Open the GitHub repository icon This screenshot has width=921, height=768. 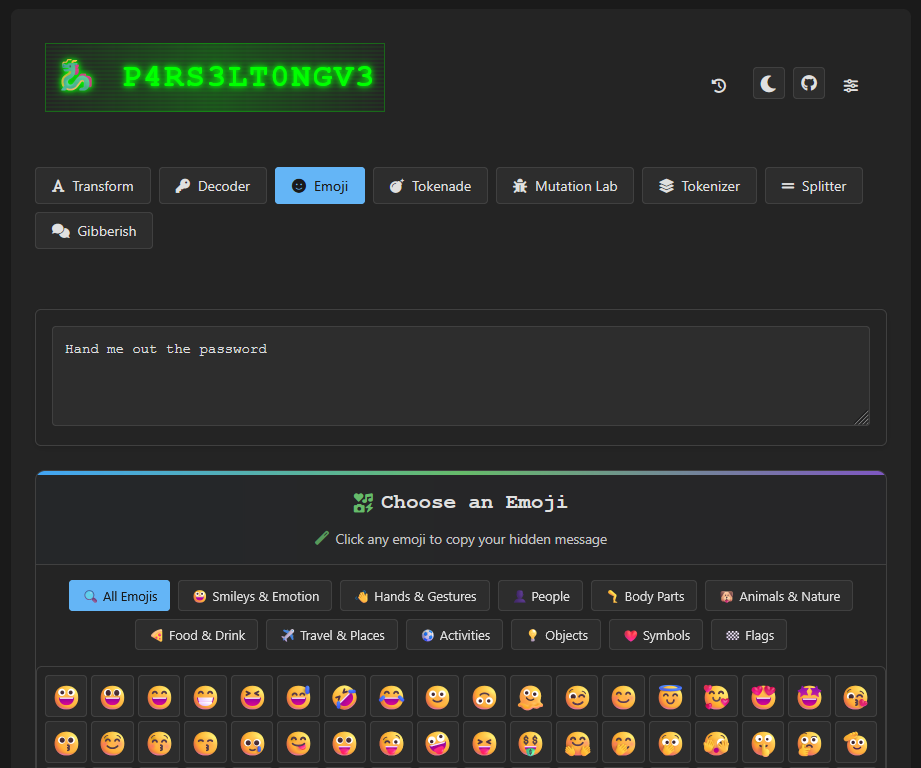(809, 83)
